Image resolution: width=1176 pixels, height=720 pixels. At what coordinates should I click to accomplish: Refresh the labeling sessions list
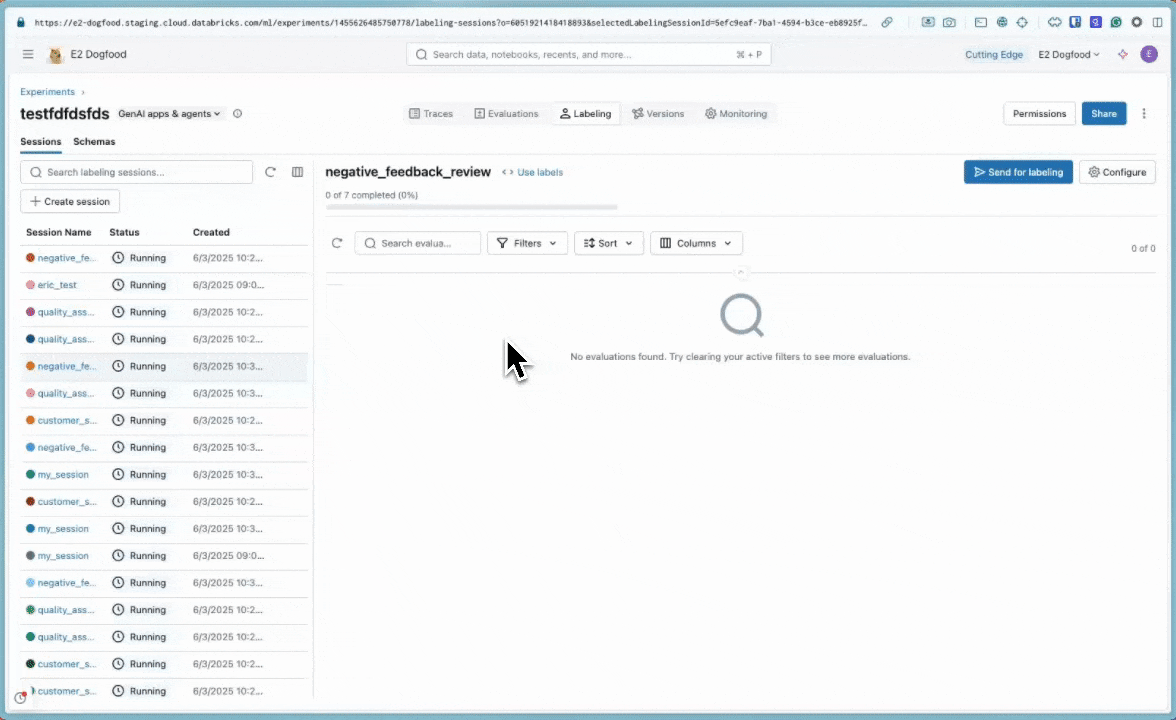[270, 172]
